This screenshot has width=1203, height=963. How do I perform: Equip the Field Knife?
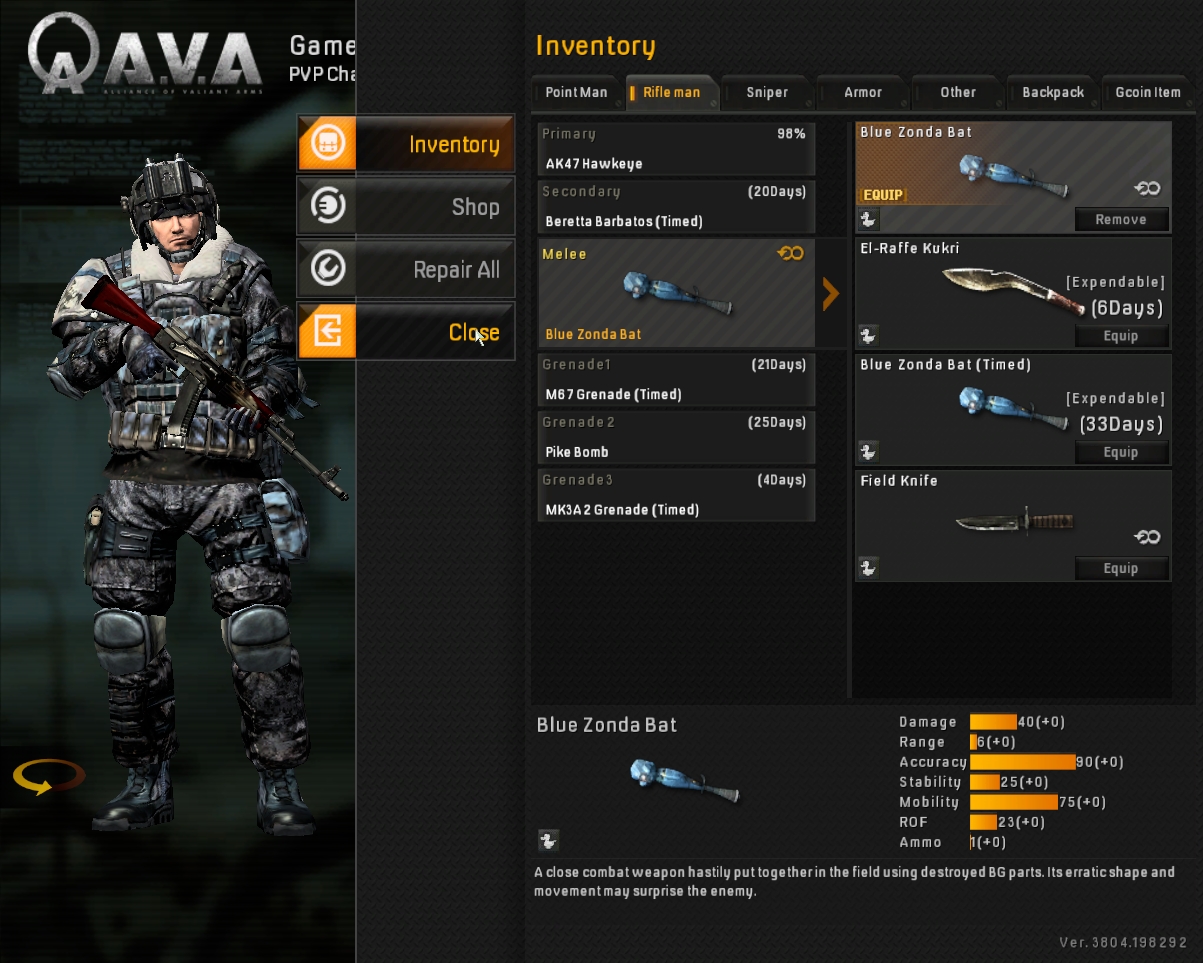click(x=1121, y=568)
